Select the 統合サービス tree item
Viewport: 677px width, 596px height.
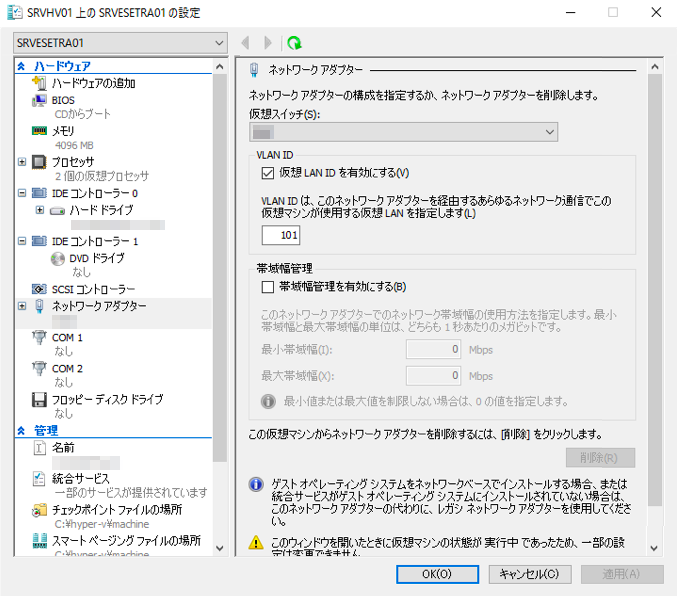click(81, 479)
